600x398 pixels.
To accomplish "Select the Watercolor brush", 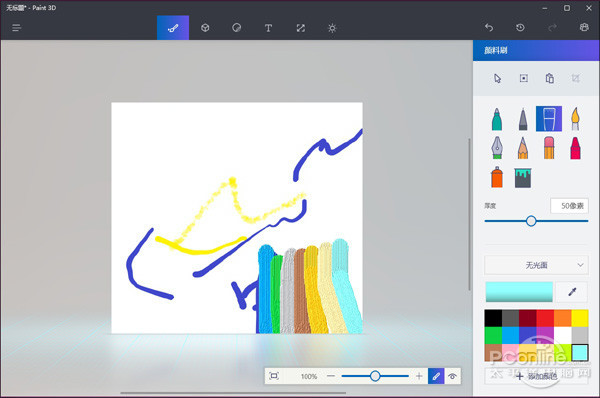I will point(575,119).
